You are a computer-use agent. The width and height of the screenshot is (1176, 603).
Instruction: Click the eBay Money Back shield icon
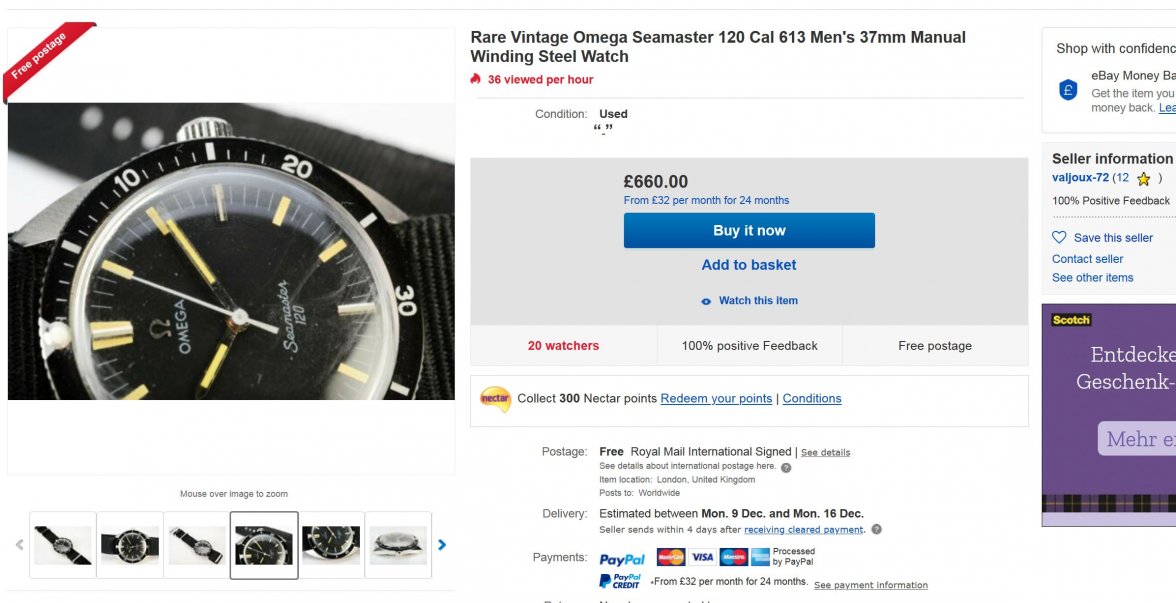point(1068,90)
